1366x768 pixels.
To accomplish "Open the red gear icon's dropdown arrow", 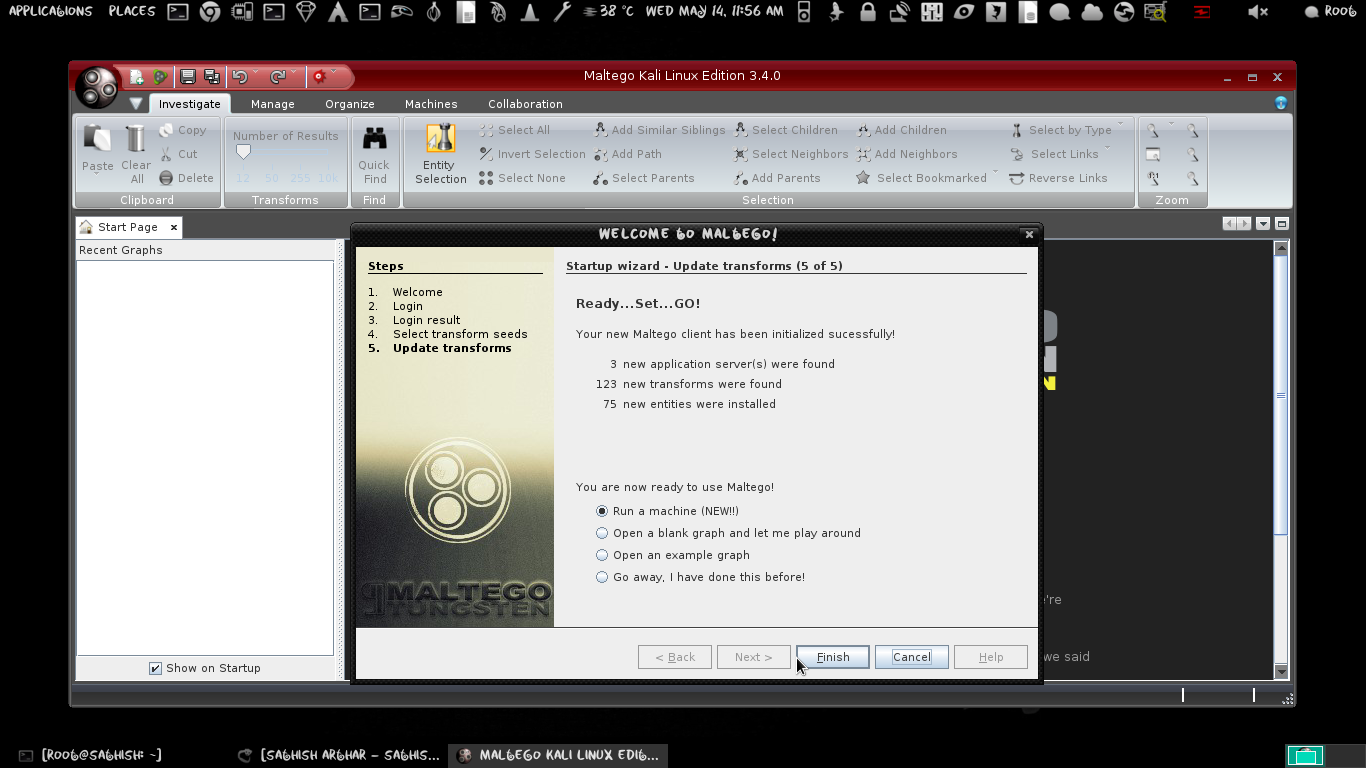I will tap(333, 72).
